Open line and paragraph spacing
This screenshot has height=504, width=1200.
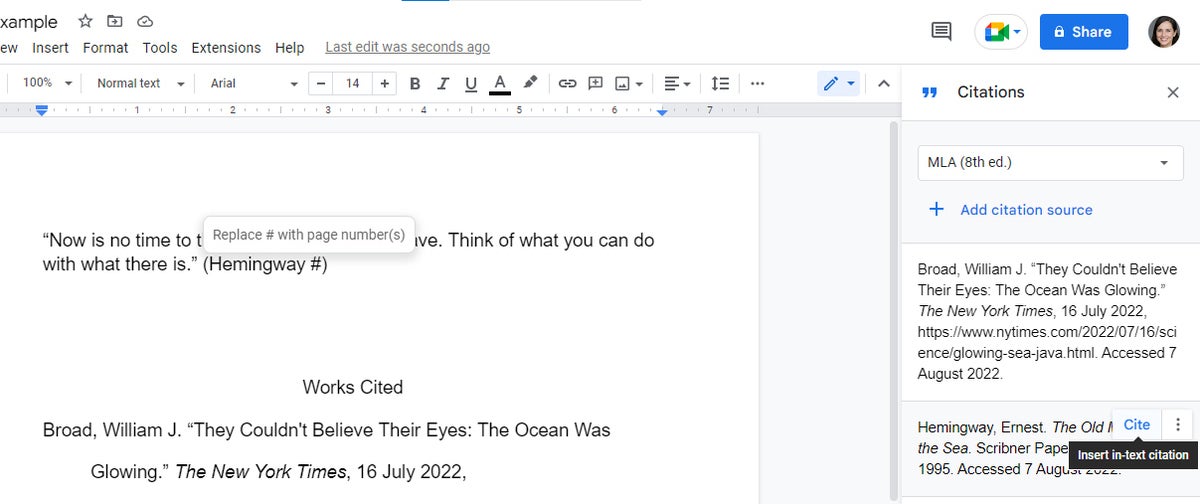(720, 84)
